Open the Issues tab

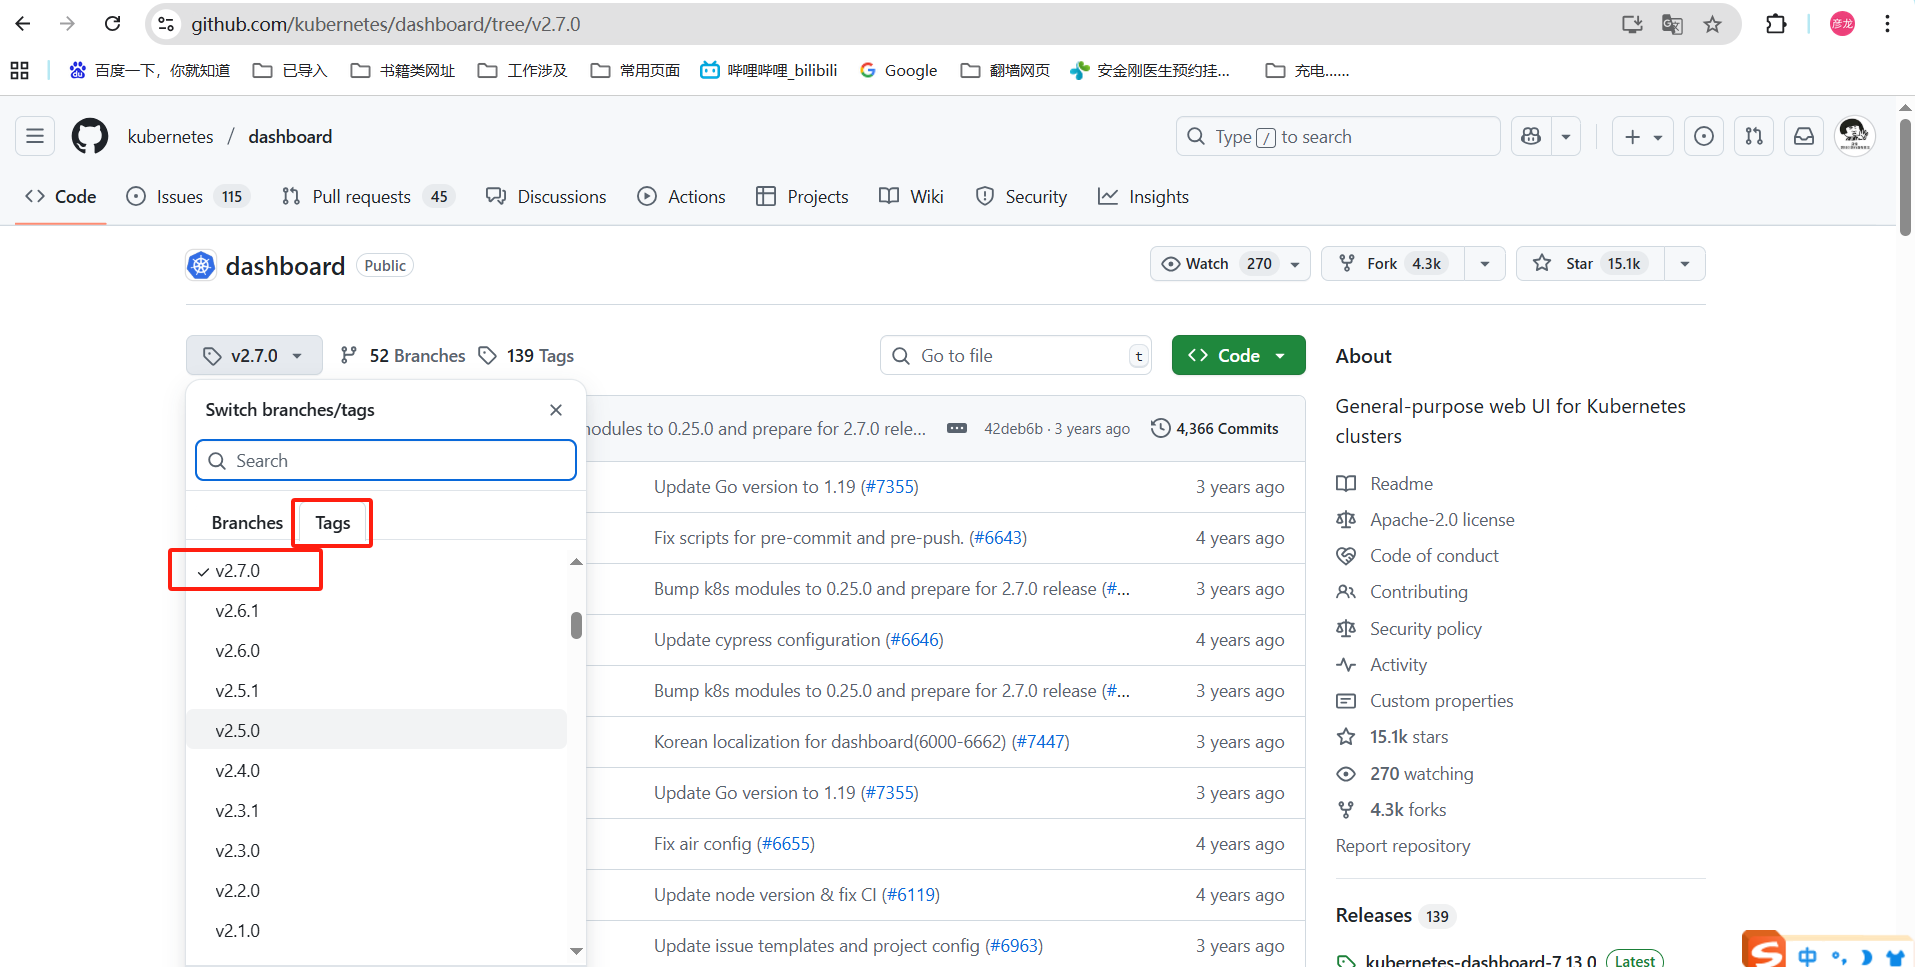click(x=187, y=197)
